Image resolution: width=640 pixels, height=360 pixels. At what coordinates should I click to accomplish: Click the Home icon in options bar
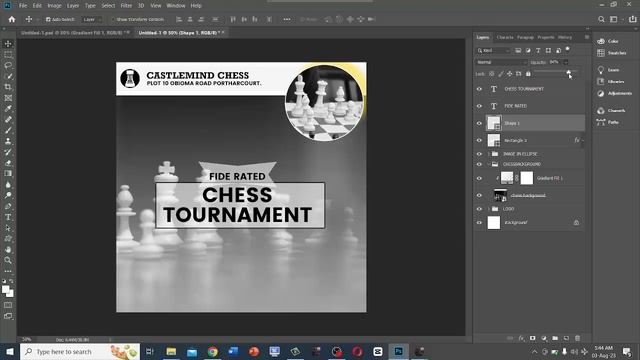[11, 19]
